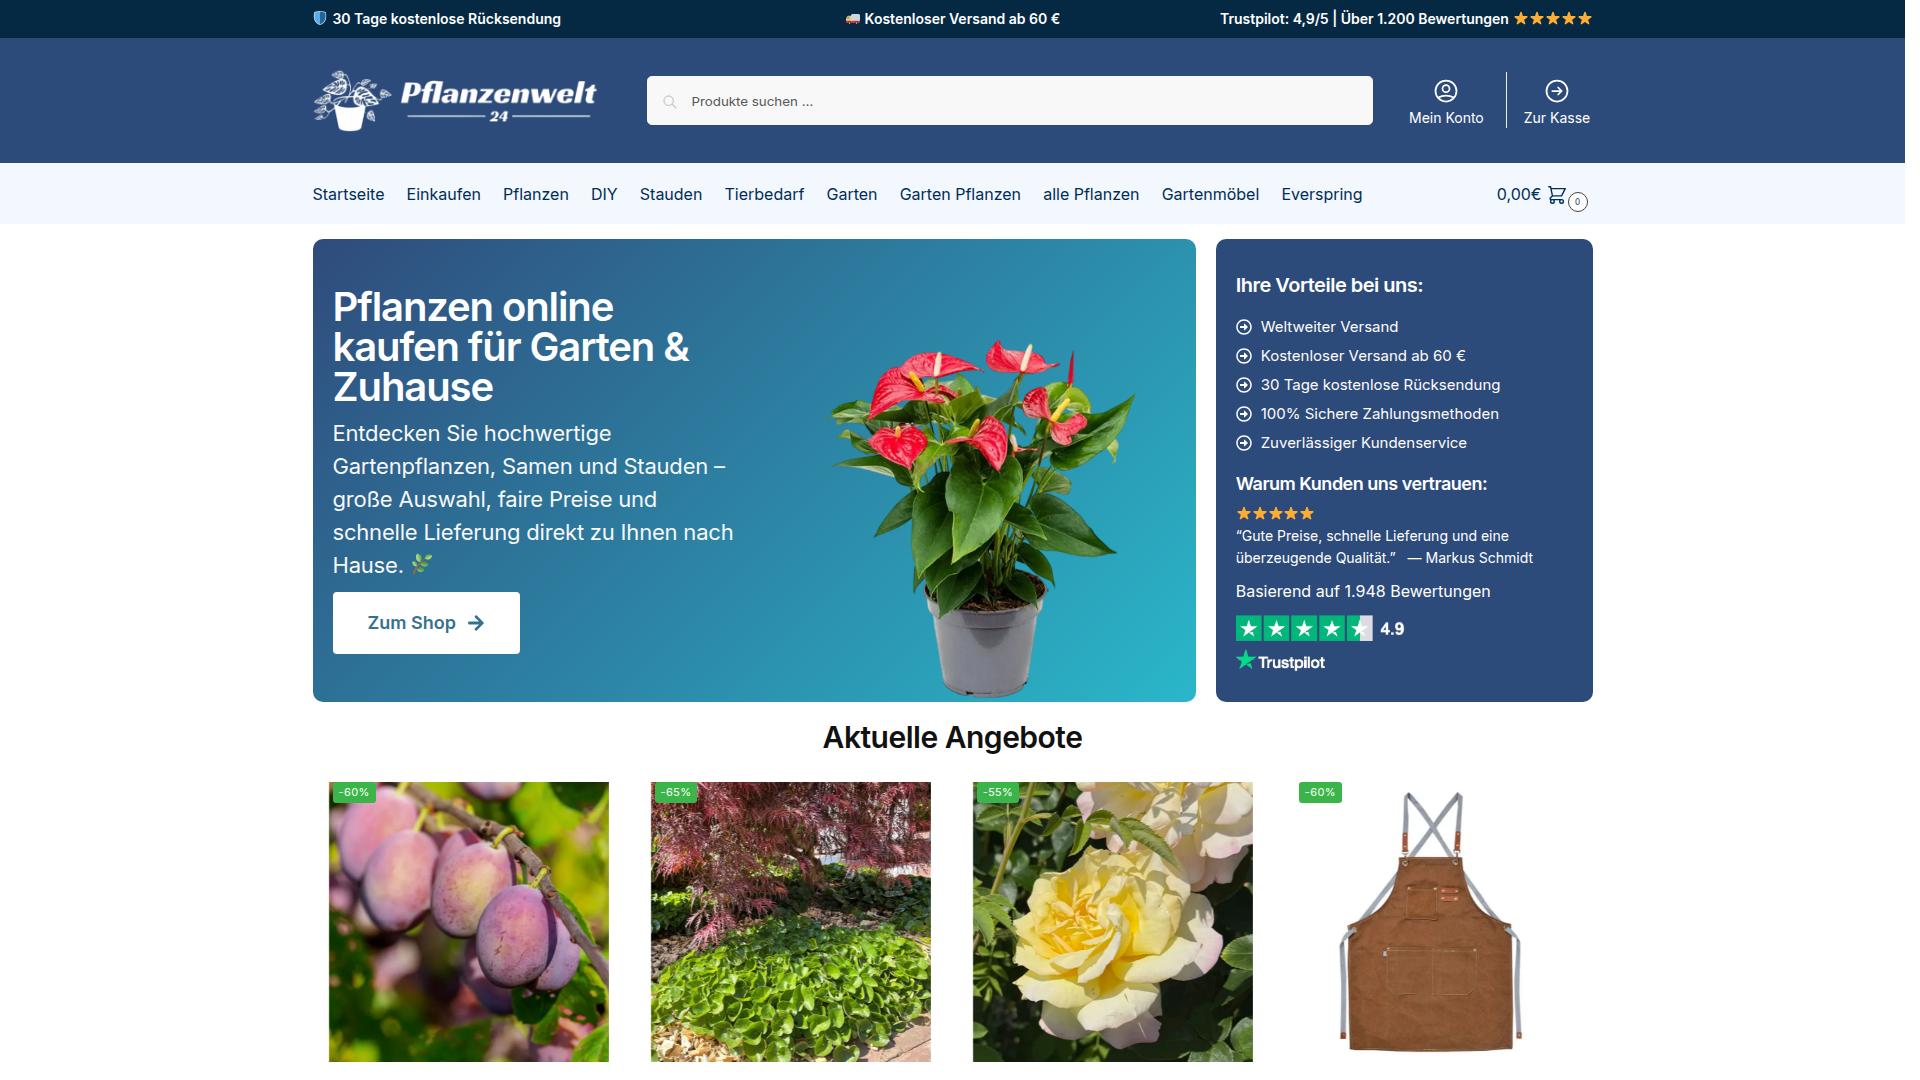
Task: Click the Zur Kasse arrow icon
Action: 1556,91
